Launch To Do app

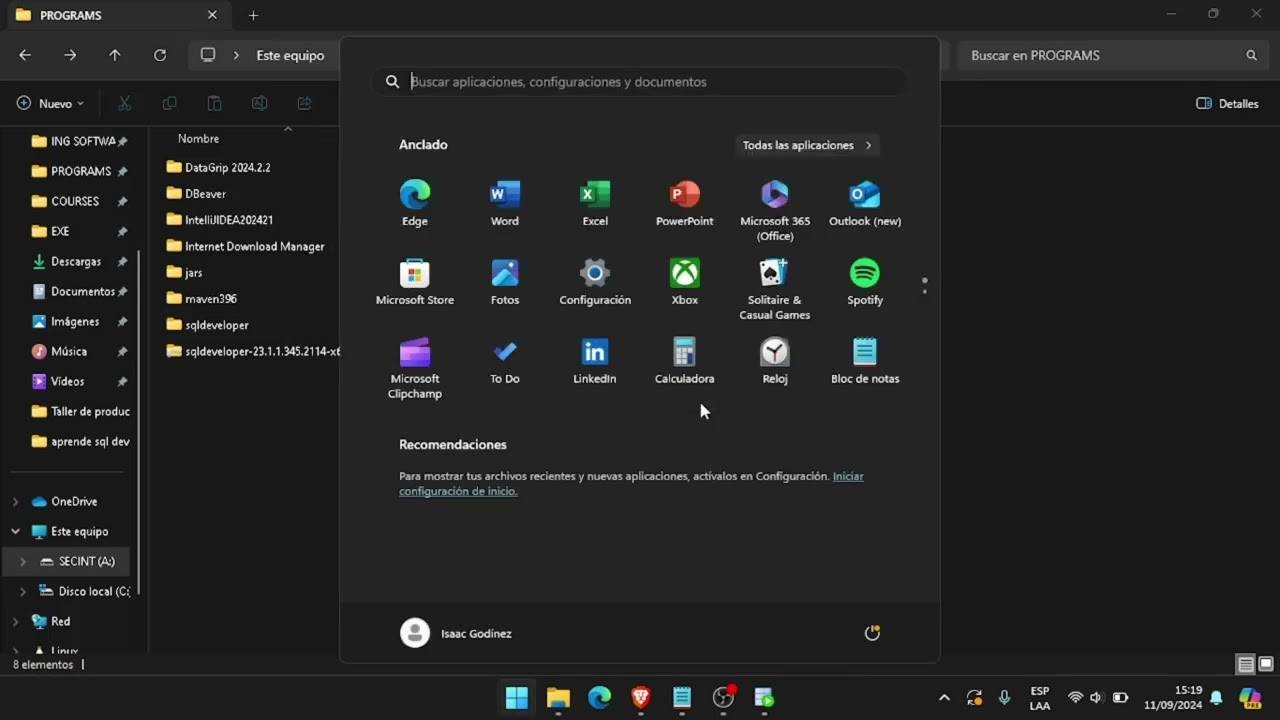tap(505, 361)
